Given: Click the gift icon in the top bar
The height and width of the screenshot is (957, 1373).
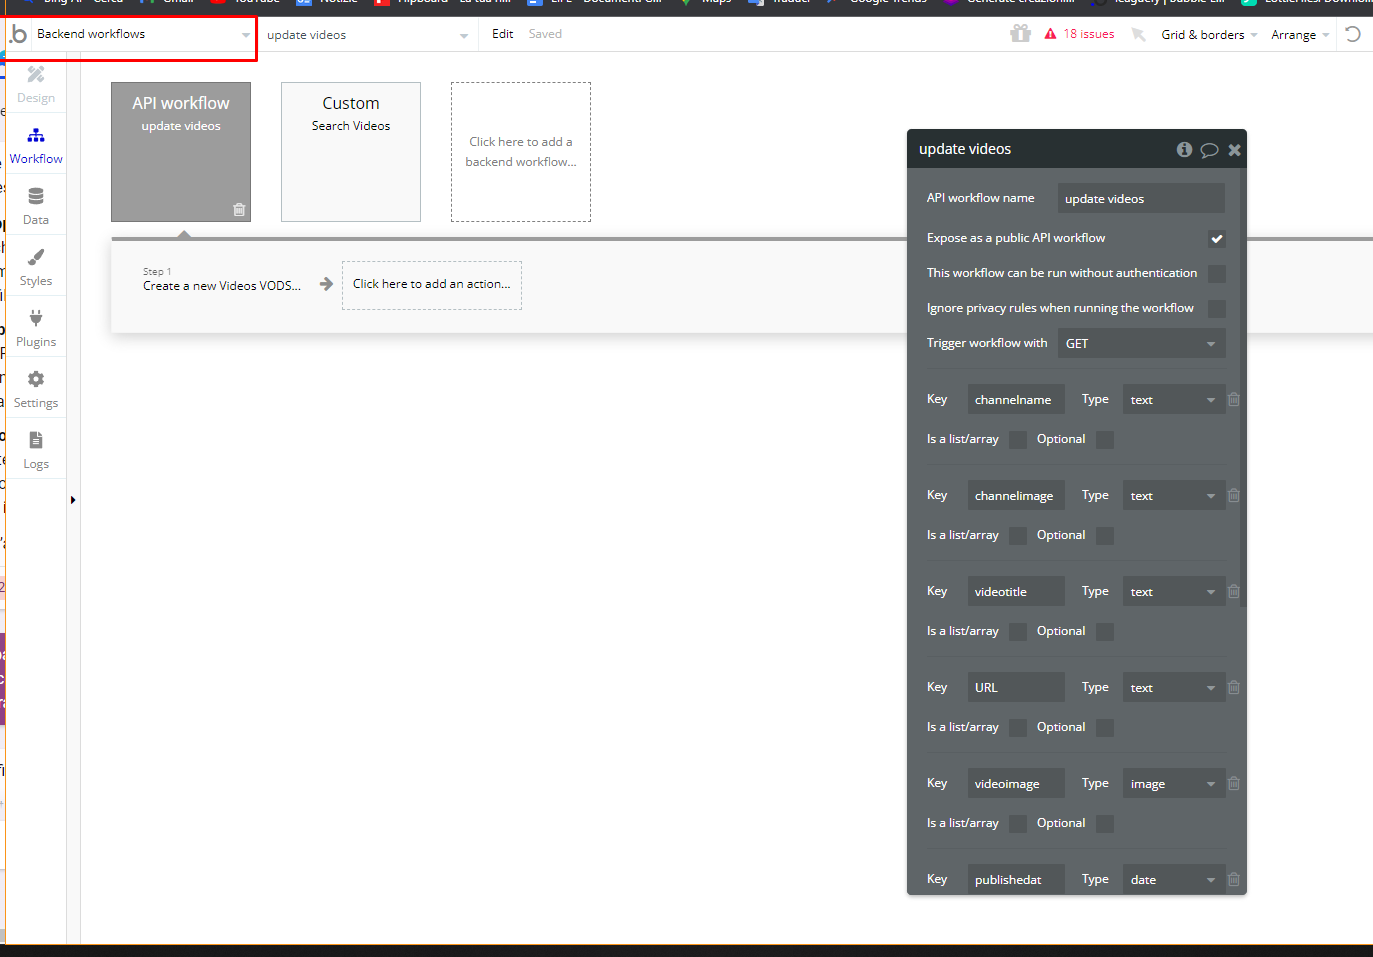Looking at the screenshot, I should click(x=1020, y=34).
